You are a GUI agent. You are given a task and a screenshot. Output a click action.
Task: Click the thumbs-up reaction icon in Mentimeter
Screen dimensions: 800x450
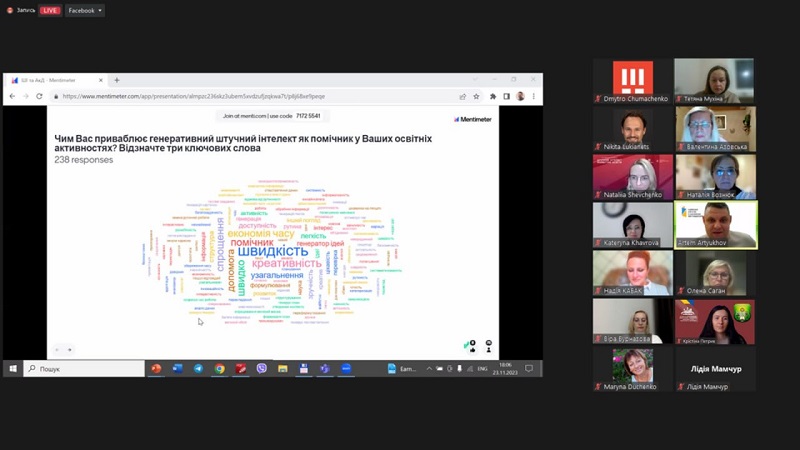470,344
